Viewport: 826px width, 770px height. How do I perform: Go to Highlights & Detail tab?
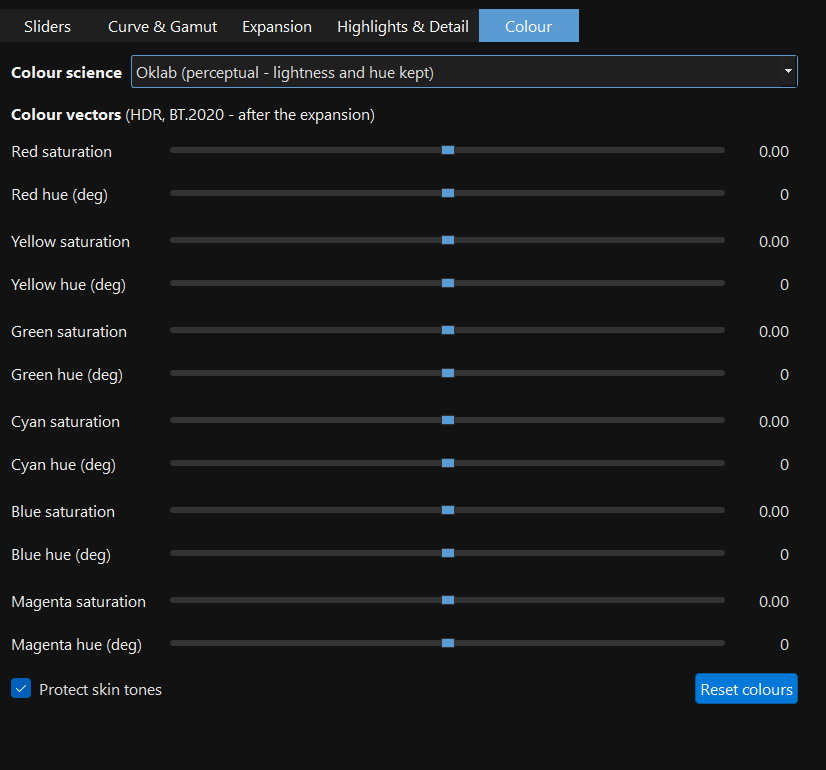pyautogui.click(x=402, y=26)
